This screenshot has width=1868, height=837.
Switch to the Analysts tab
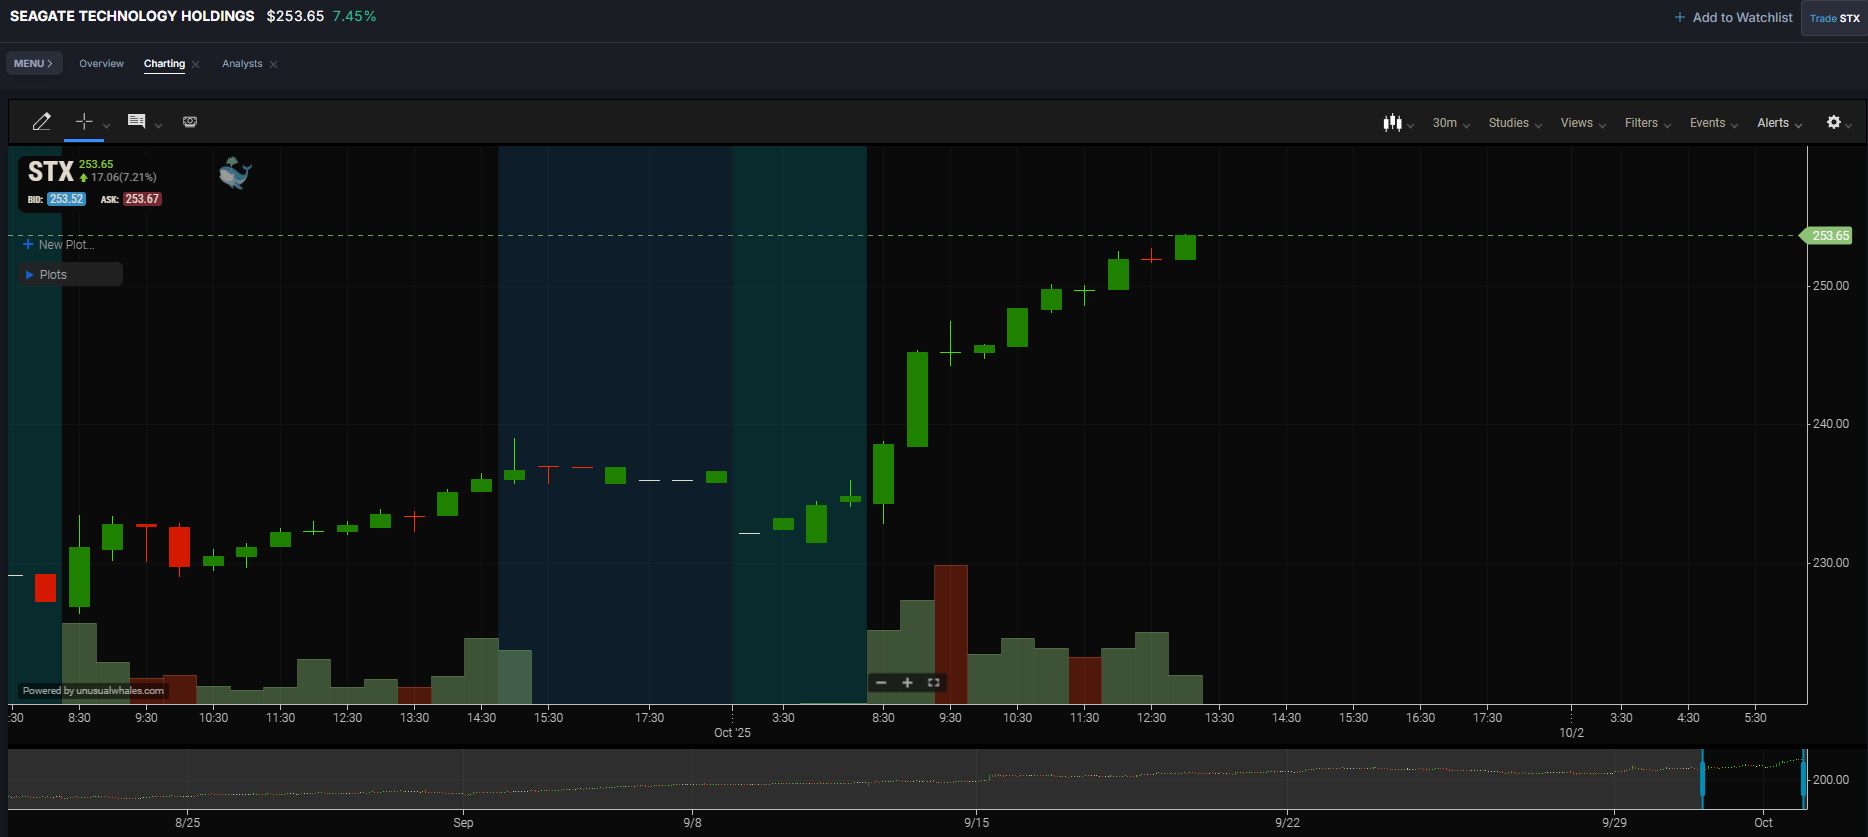[x=242, y=63]
